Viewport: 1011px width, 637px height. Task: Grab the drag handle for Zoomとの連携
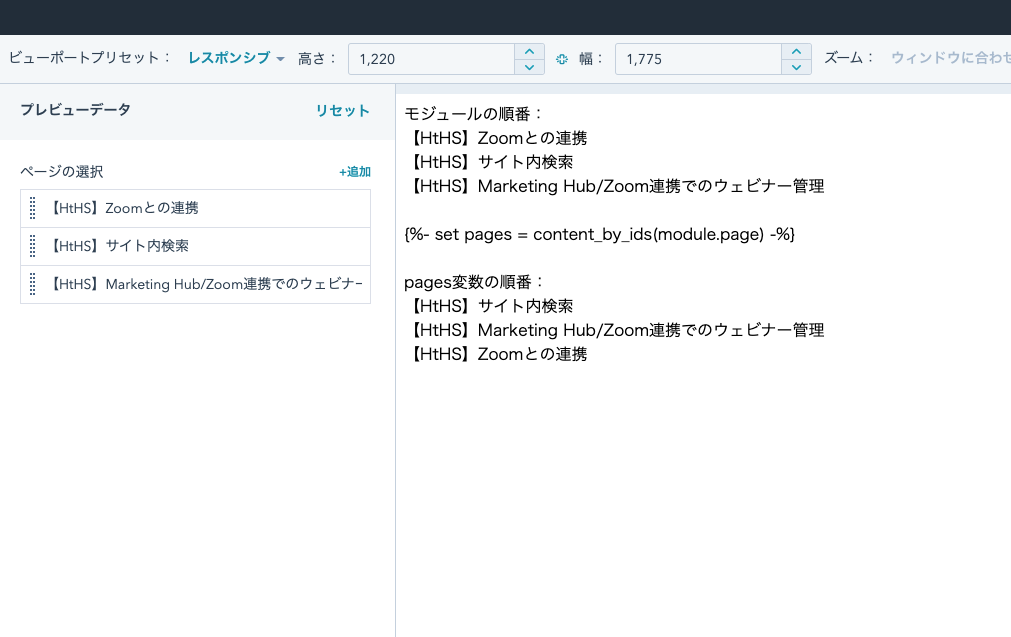[32, 208]
